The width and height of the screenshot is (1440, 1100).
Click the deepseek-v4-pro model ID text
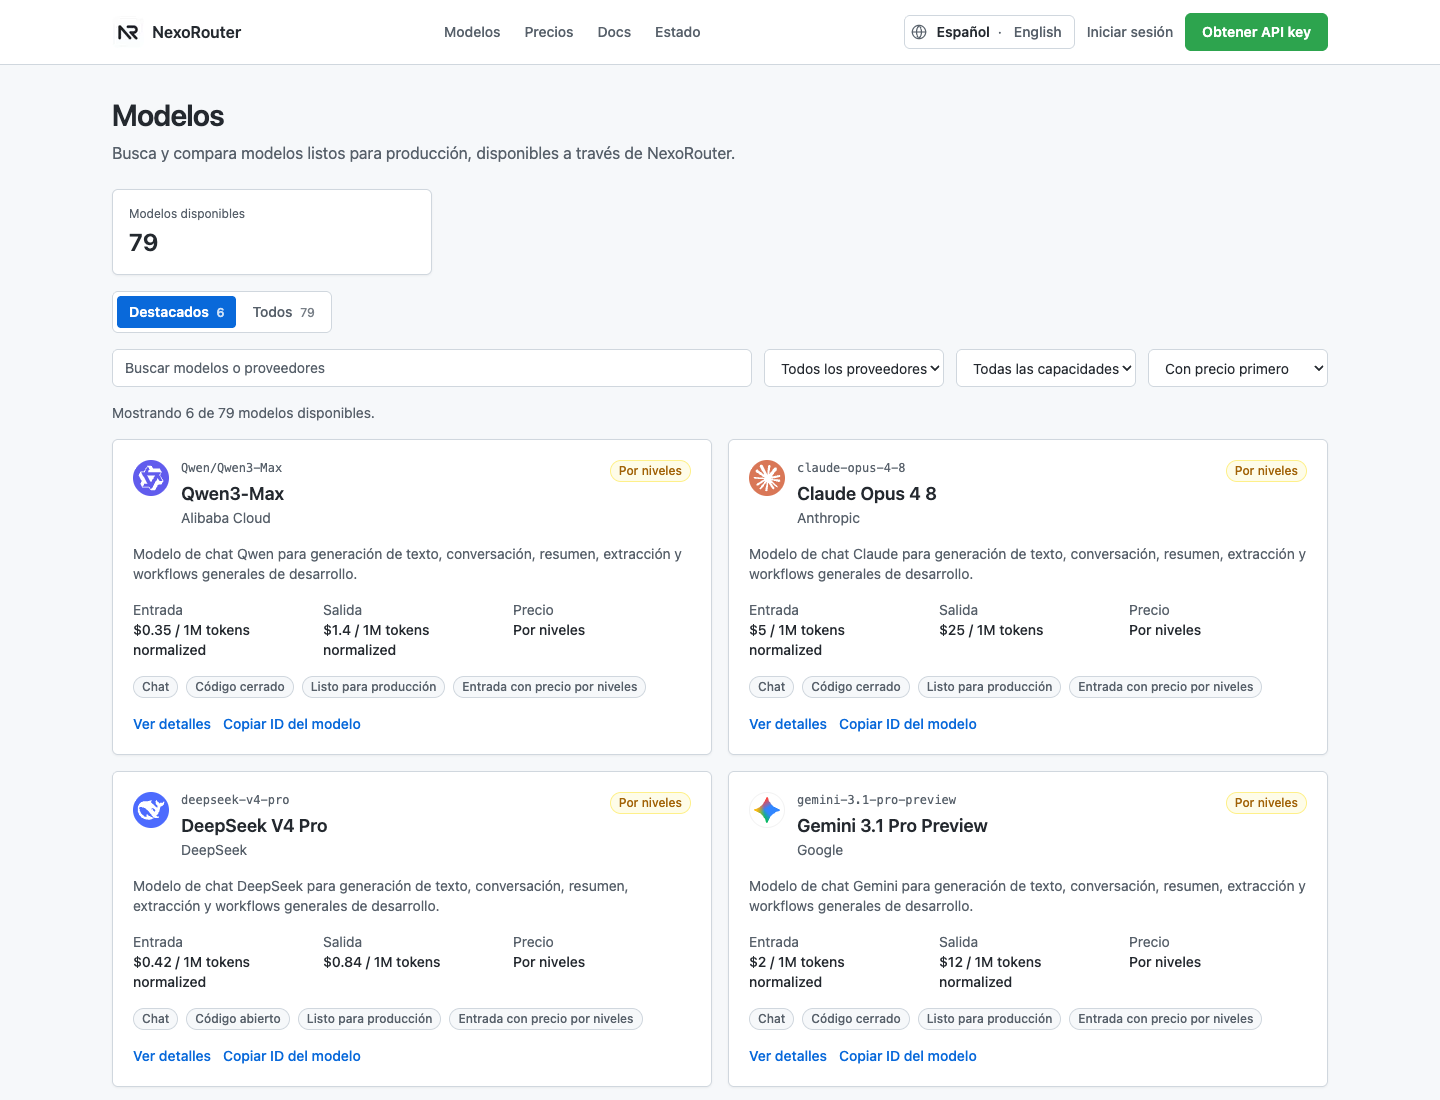click(235, 800)
